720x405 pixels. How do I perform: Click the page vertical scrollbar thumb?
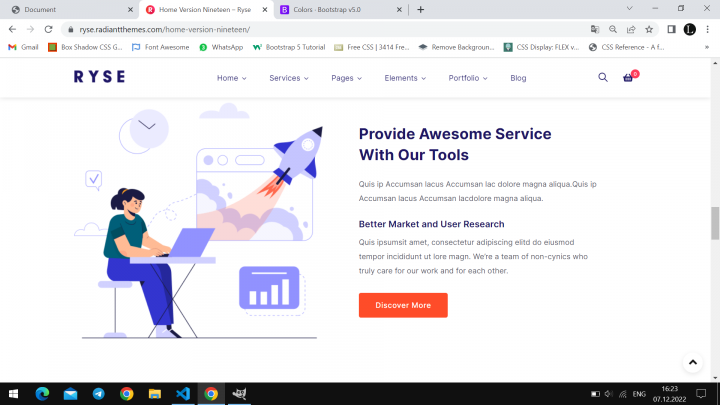click(x=715, y=223)
